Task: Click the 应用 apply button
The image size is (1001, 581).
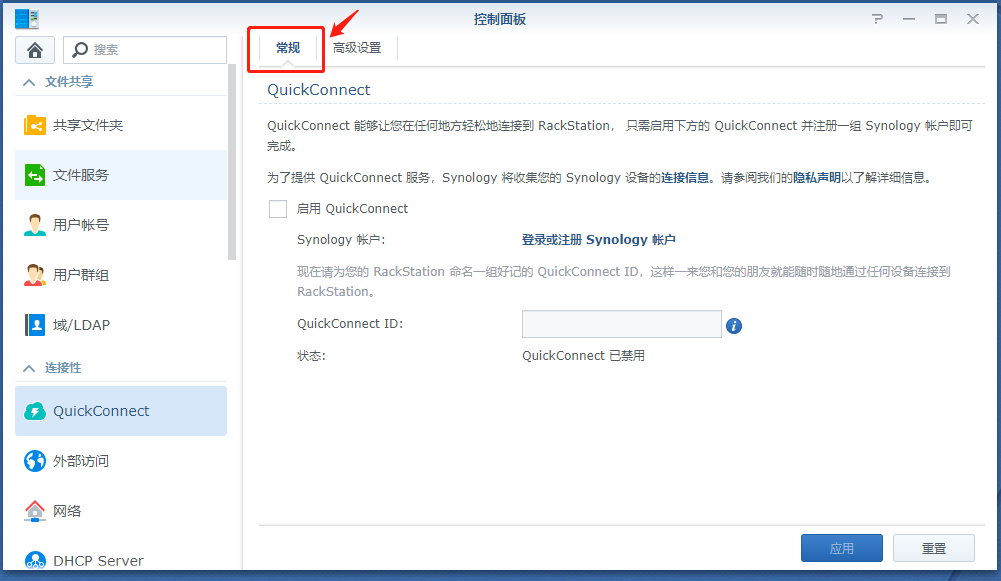Action: 841,548
